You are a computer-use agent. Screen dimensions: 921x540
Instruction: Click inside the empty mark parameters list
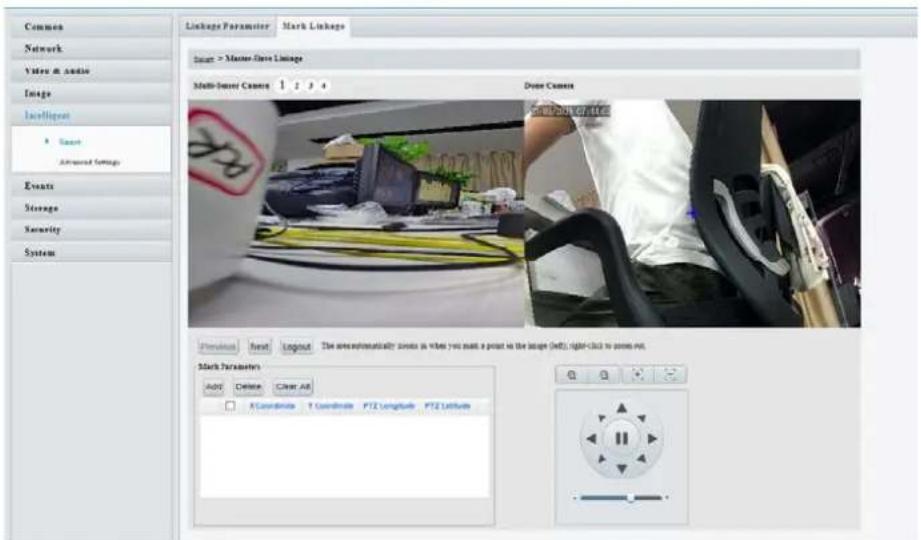345,456
